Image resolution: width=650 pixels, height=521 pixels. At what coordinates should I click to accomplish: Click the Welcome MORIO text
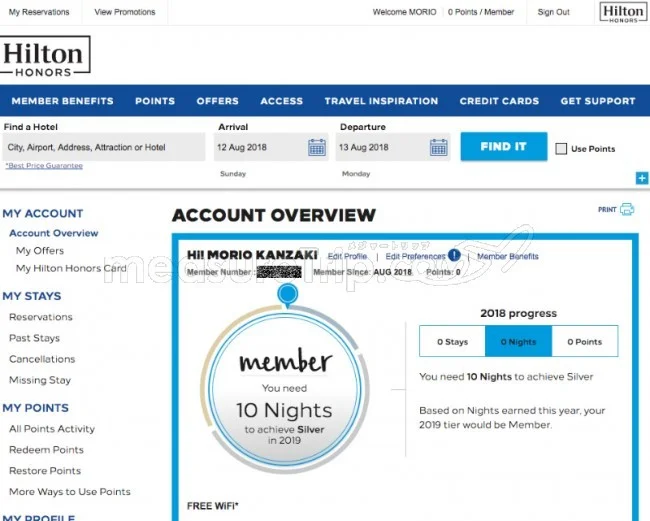tap(404, 12)
